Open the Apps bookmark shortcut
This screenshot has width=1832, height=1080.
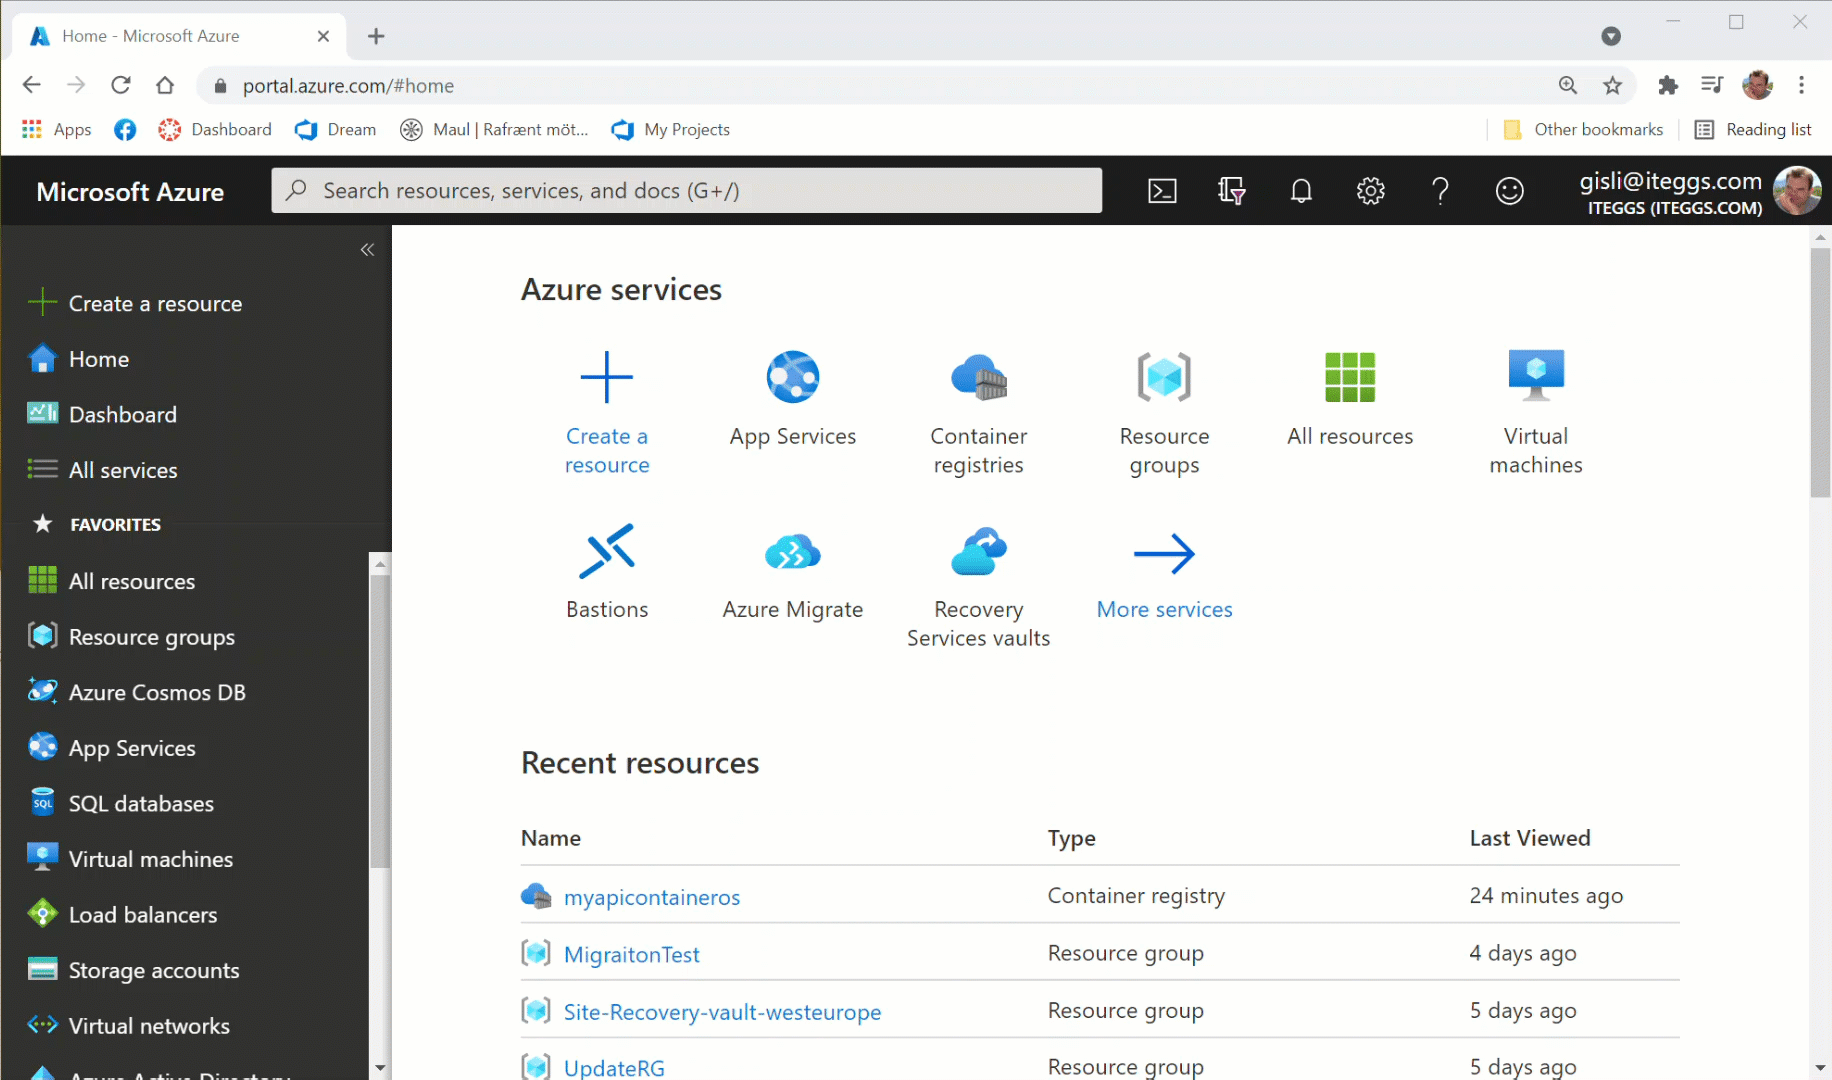coord(57,129)
